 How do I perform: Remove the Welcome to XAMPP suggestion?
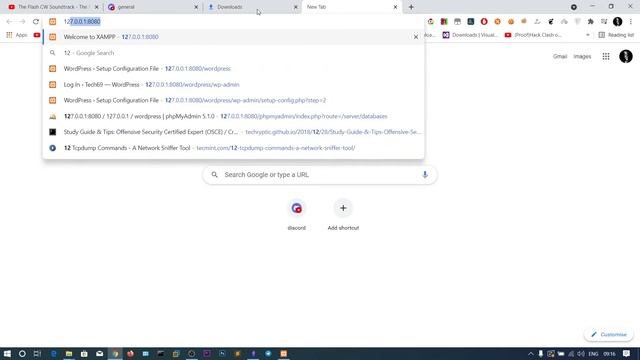416,37
